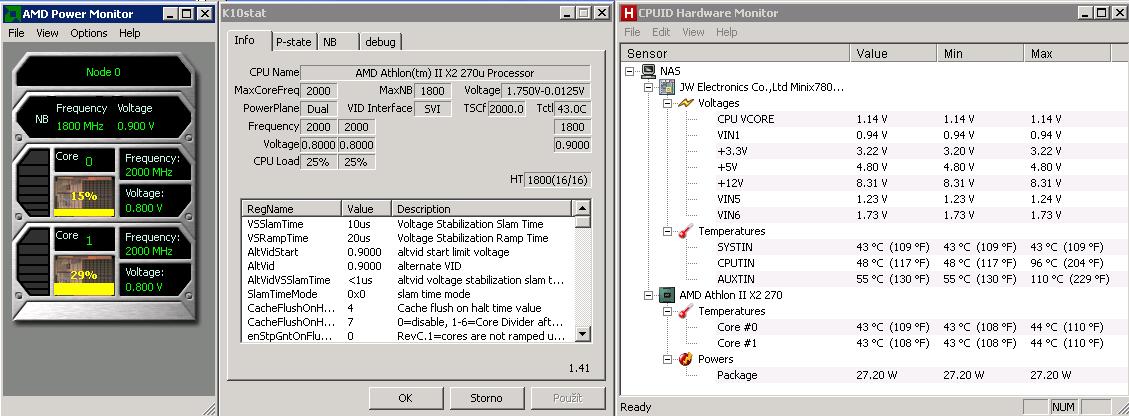The width and height of the screenshot is (1129, 416).
Task: Click the Storno button in K10stat
Action: click(x=486, y=397)
